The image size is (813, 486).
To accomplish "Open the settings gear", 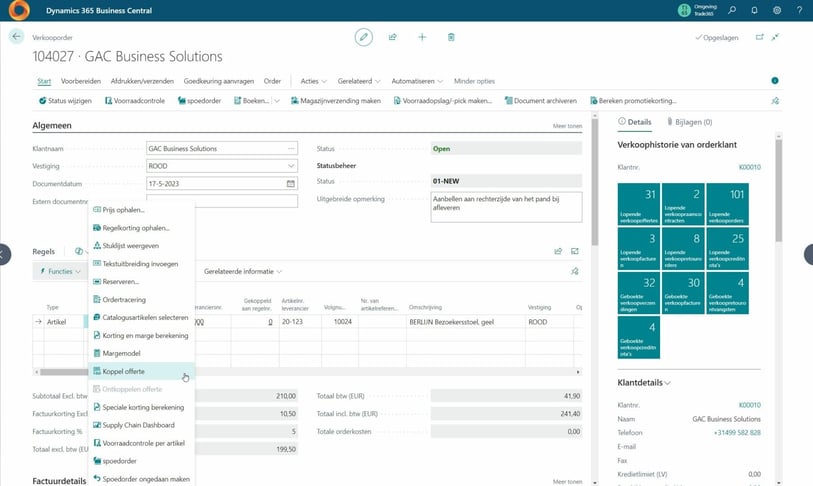I will [x=777, y=10].
